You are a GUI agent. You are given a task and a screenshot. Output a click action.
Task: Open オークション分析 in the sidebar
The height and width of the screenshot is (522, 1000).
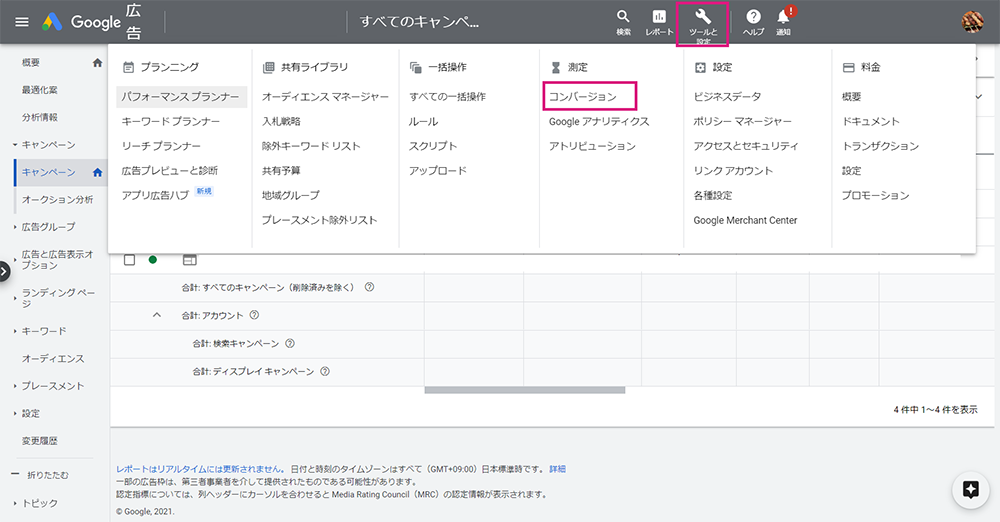[57, 200]
